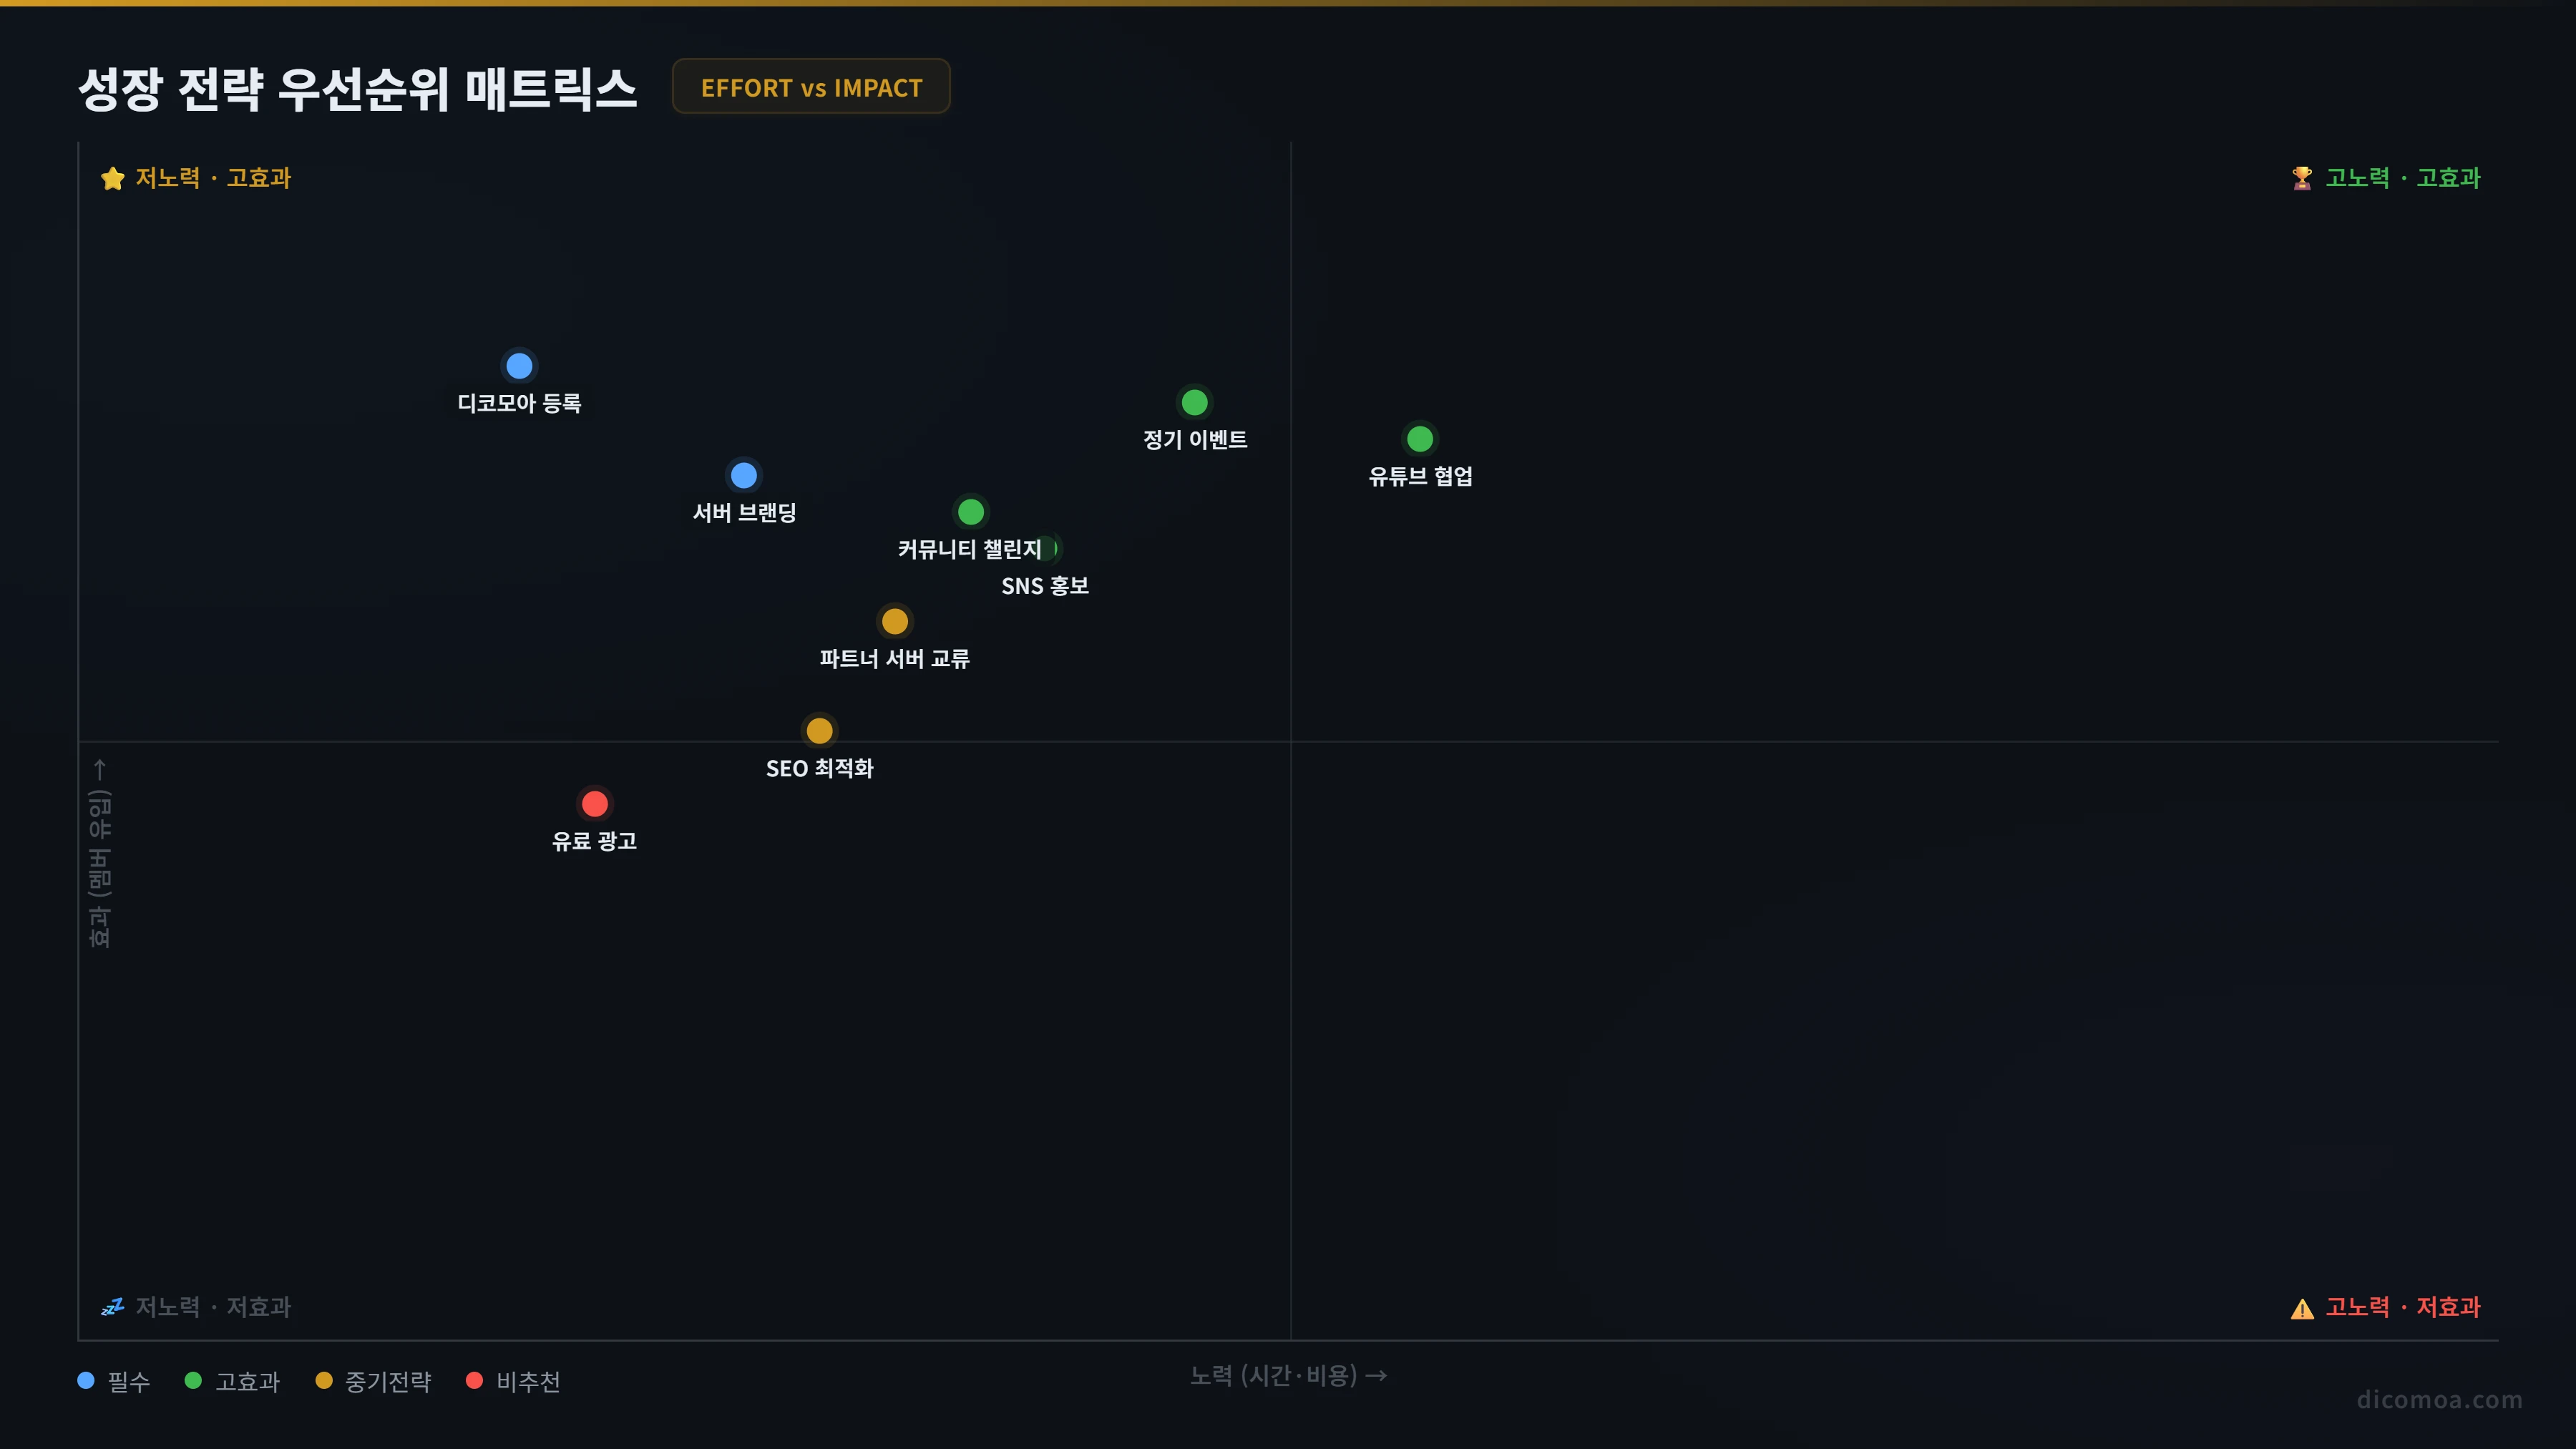Open the dicomoa.com watermark link

2439,1399
